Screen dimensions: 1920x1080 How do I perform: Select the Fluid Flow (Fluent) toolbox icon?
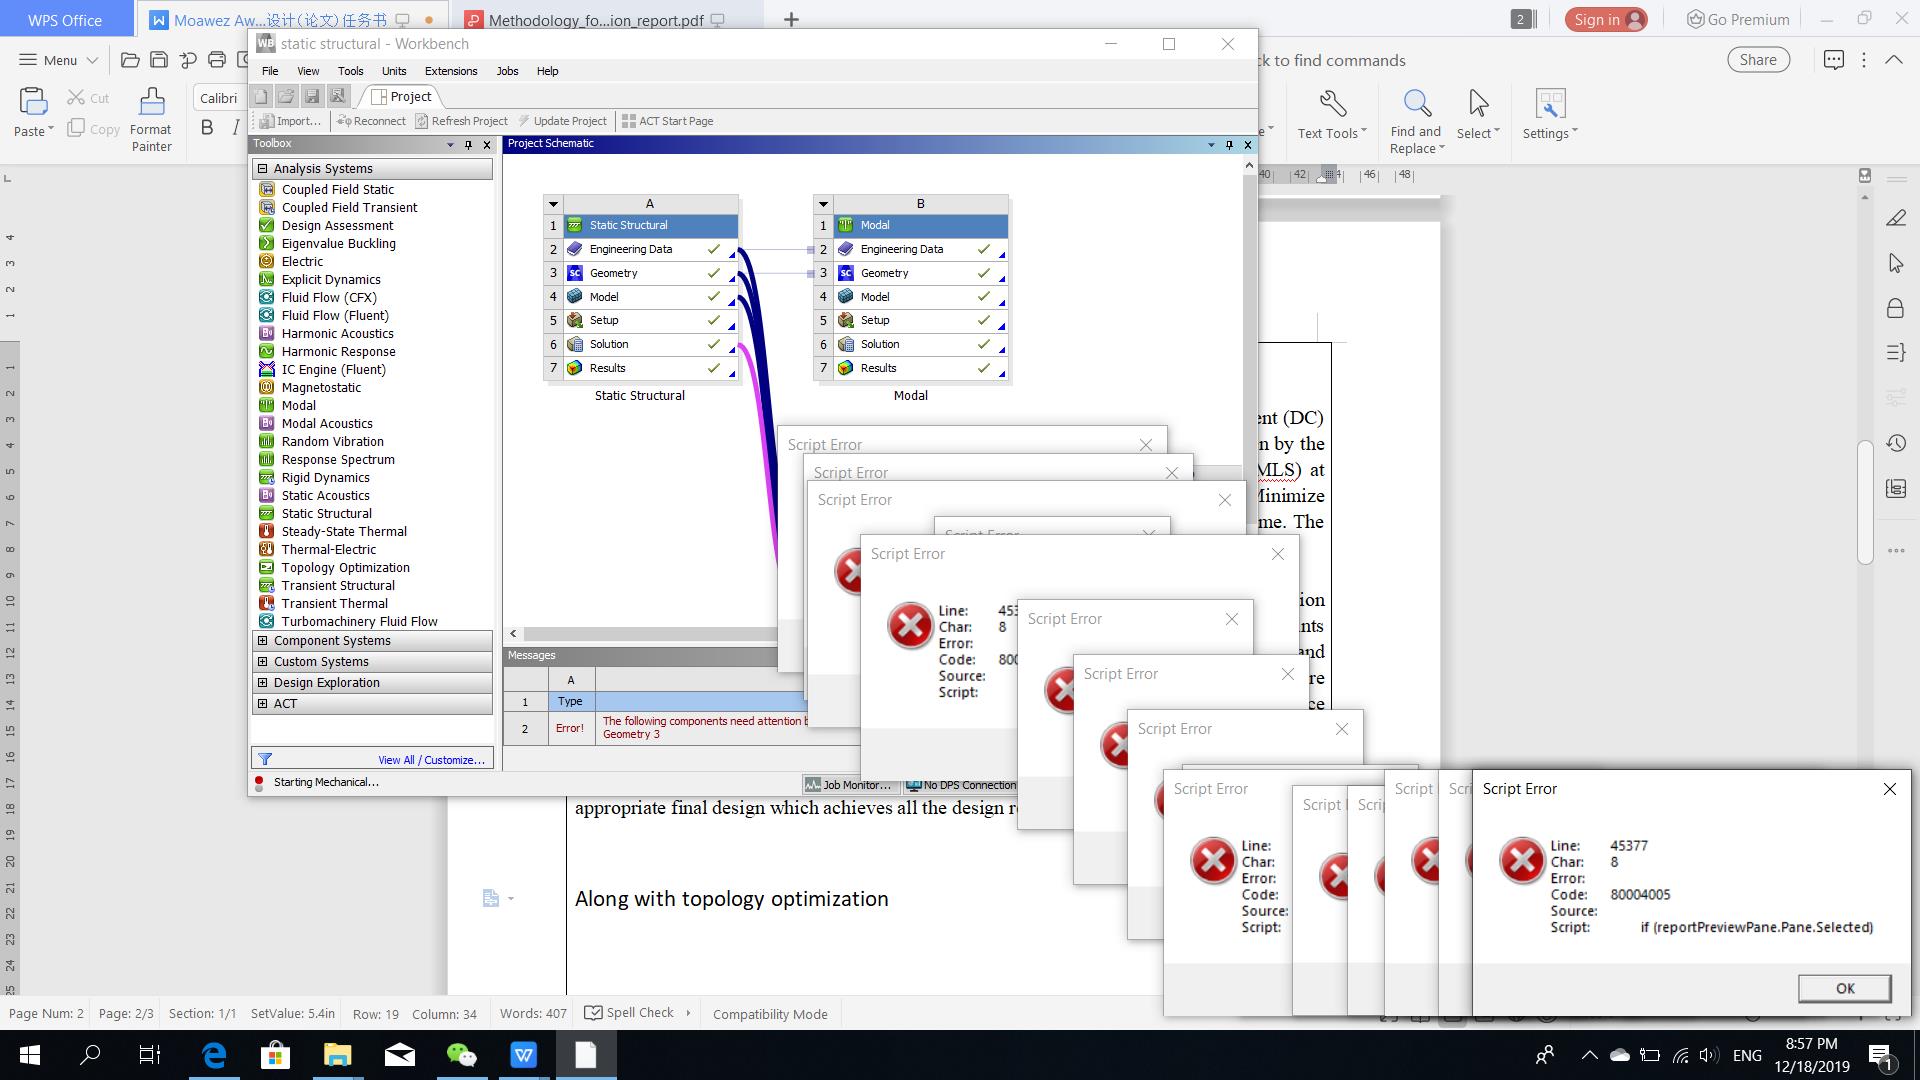(x=267, y=315)
